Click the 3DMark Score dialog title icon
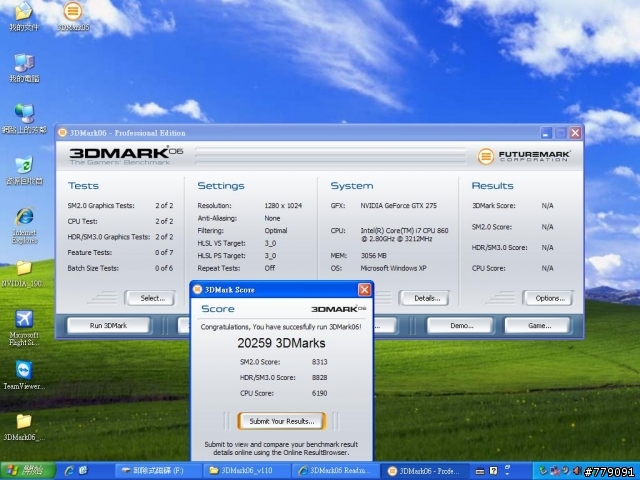The width and height of the screenshot is (640, 480). coord(198,289)
